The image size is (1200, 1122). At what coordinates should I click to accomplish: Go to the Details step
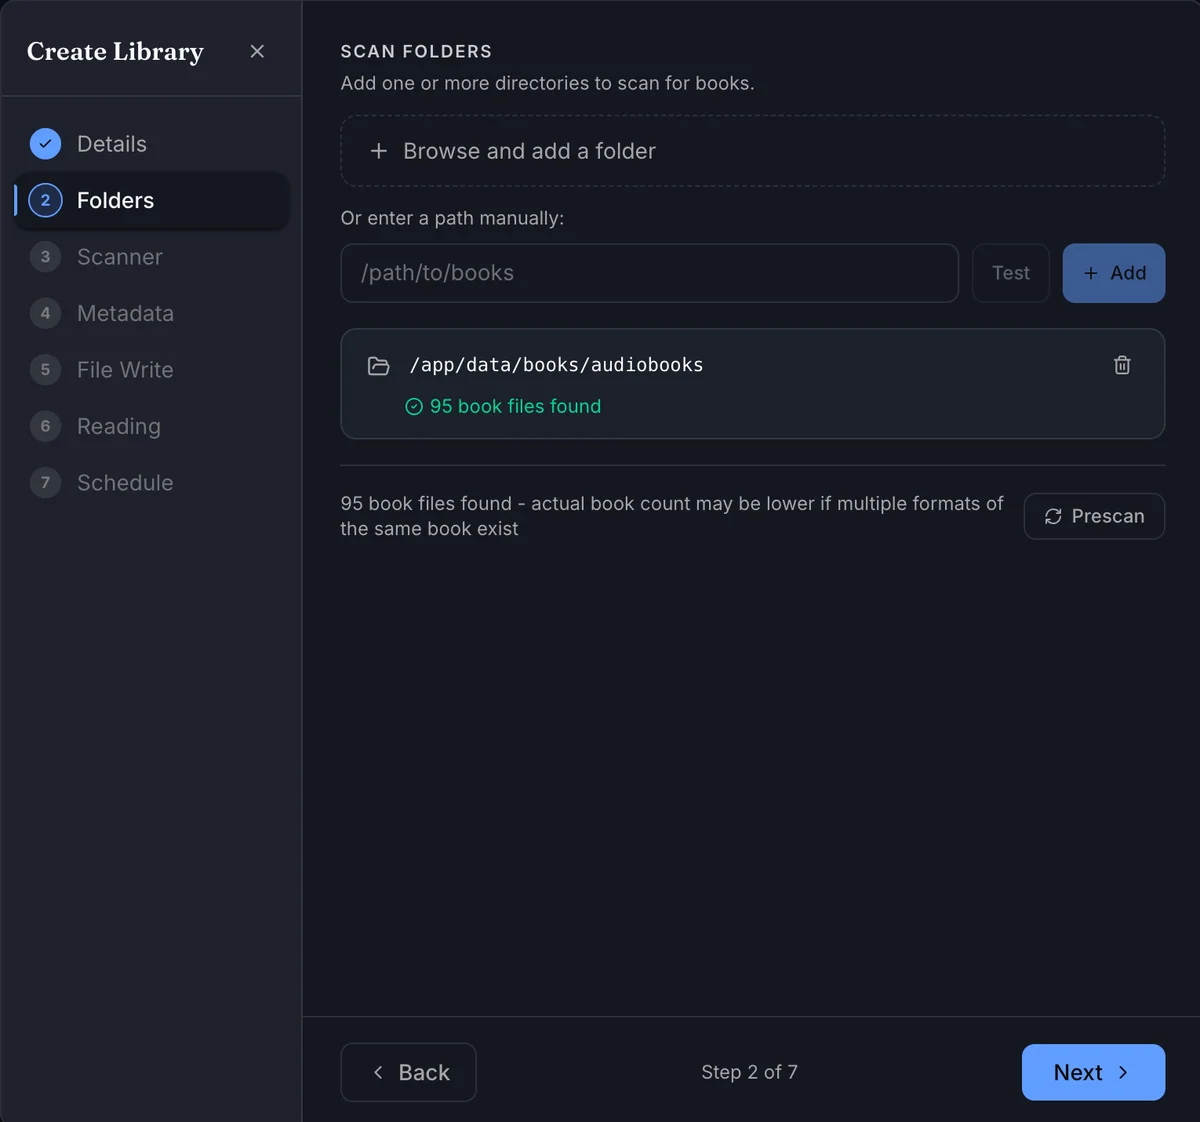(x=151, y=144)
